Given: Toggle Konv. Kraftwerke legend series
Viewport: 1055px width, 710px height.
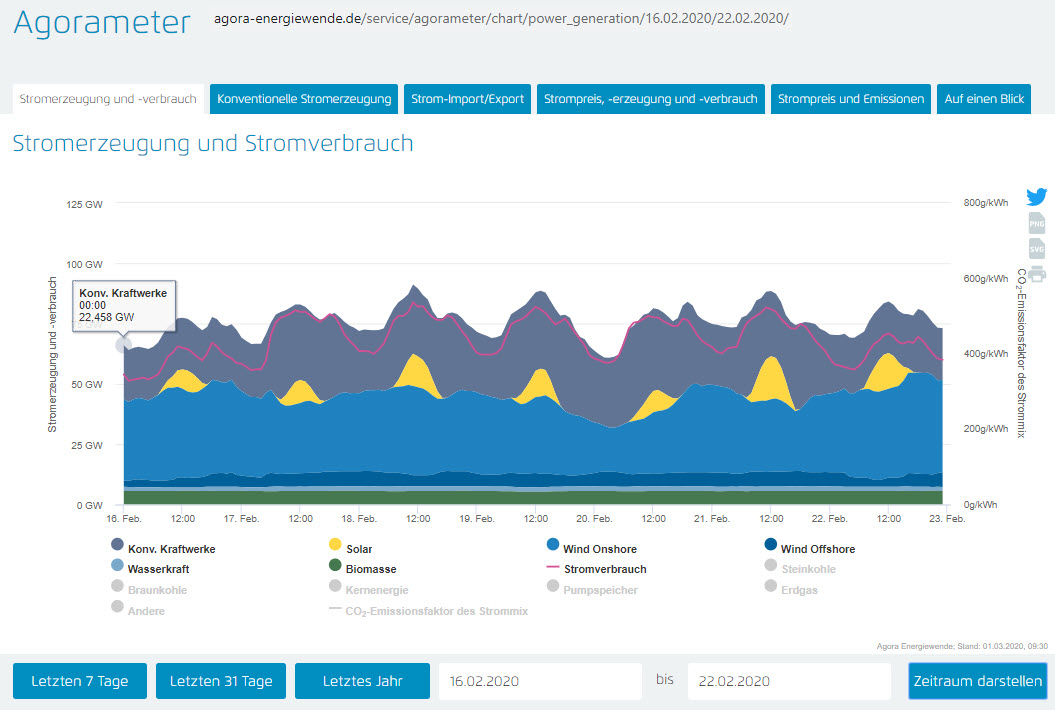Looking at the screenshot, I should 164,549.
